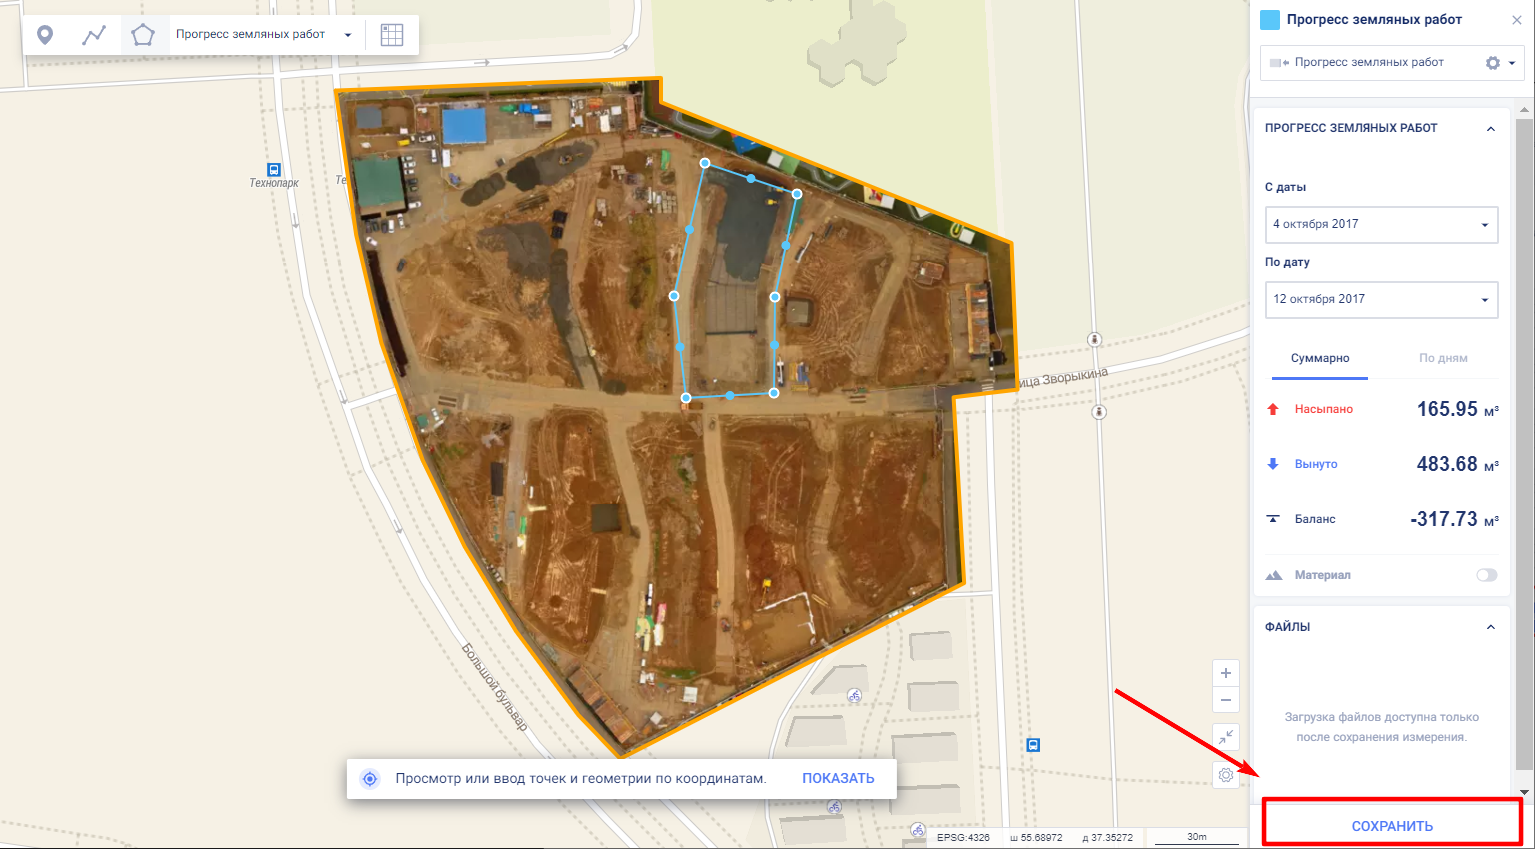Collapse the Прогресс земляных работ section
This screenshot has width=1535, height=849.
coord(1491,129)
